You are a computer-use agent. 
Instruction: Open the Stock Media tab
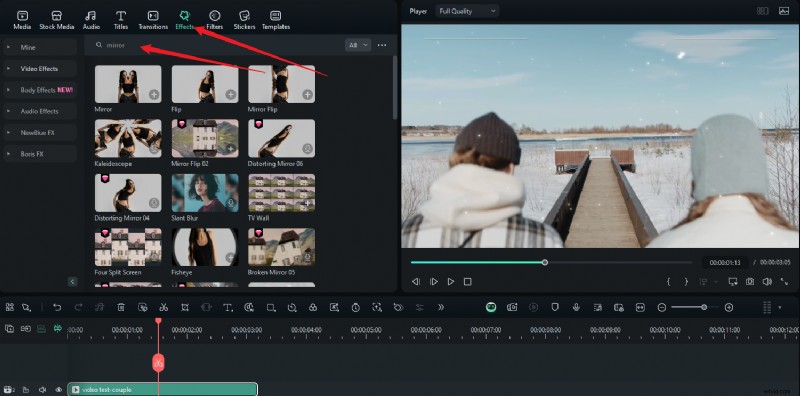(57, 20)
